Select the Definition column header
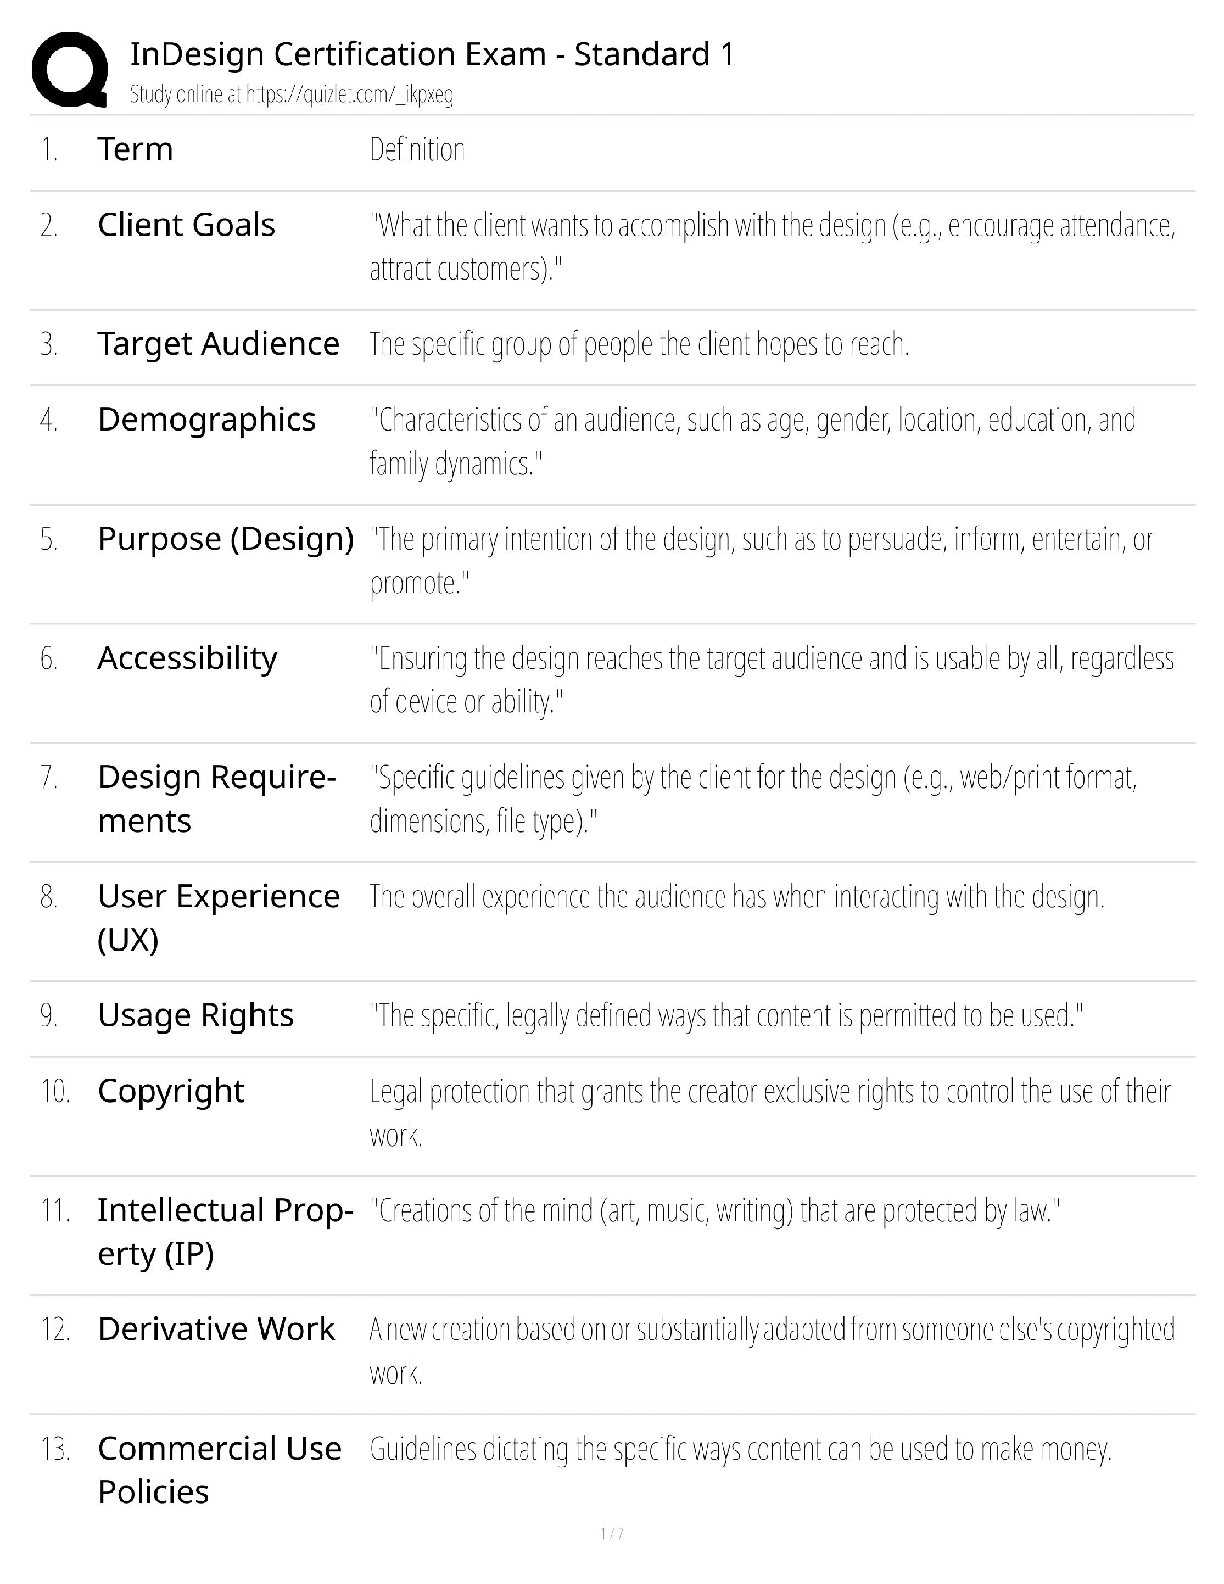 pos(417,150)
